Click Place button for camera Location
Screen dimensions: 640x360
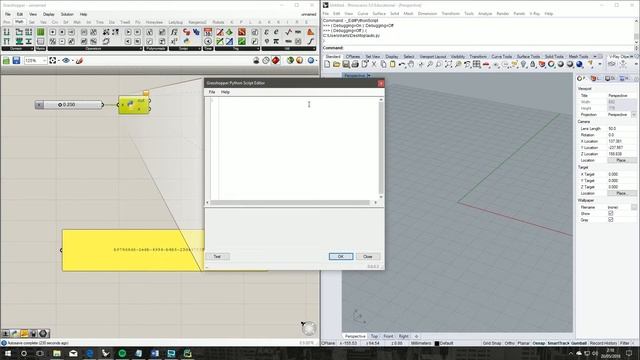(x=621, y=160)
